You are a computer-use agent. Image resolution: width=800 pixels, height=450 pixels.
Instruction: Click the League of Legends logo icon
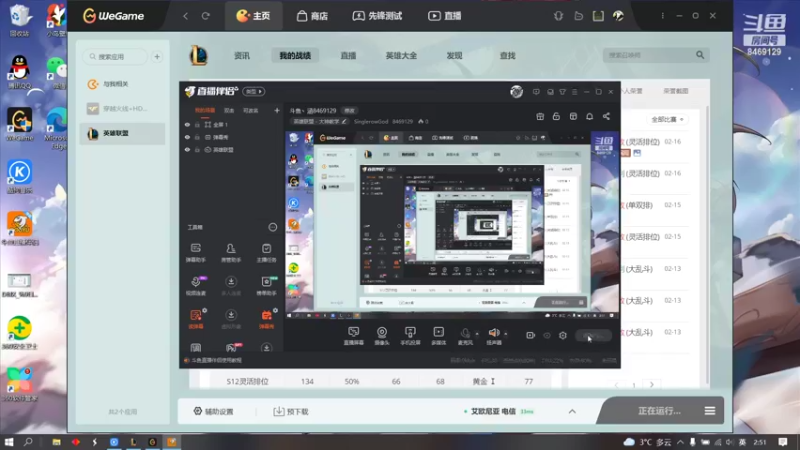click(x=198, y=56)
